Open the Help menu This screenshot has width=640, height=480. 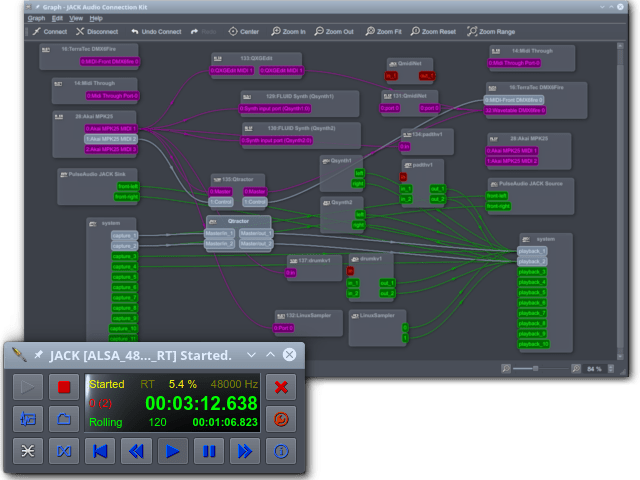pyautogui.click(x=96, y=18)
